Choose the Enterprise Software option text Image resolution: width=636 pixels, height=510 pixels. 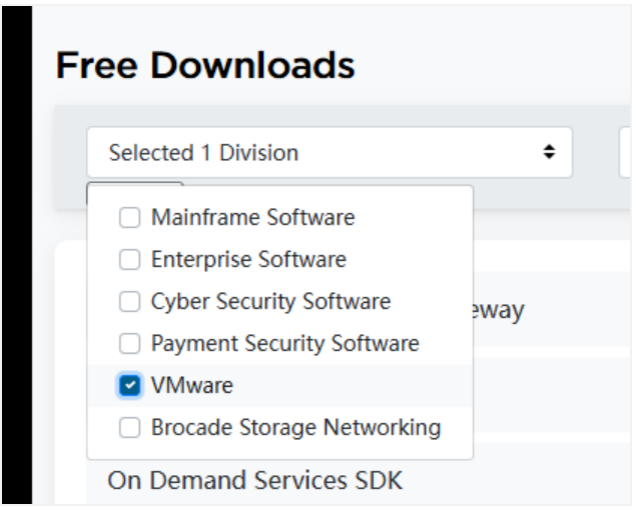[x=249, y=259]
